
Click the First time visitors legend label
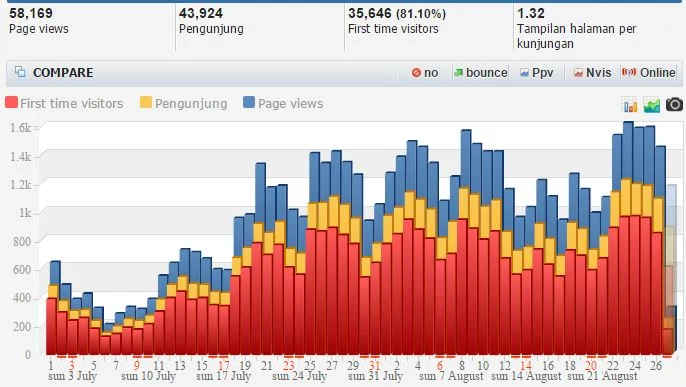72,104
